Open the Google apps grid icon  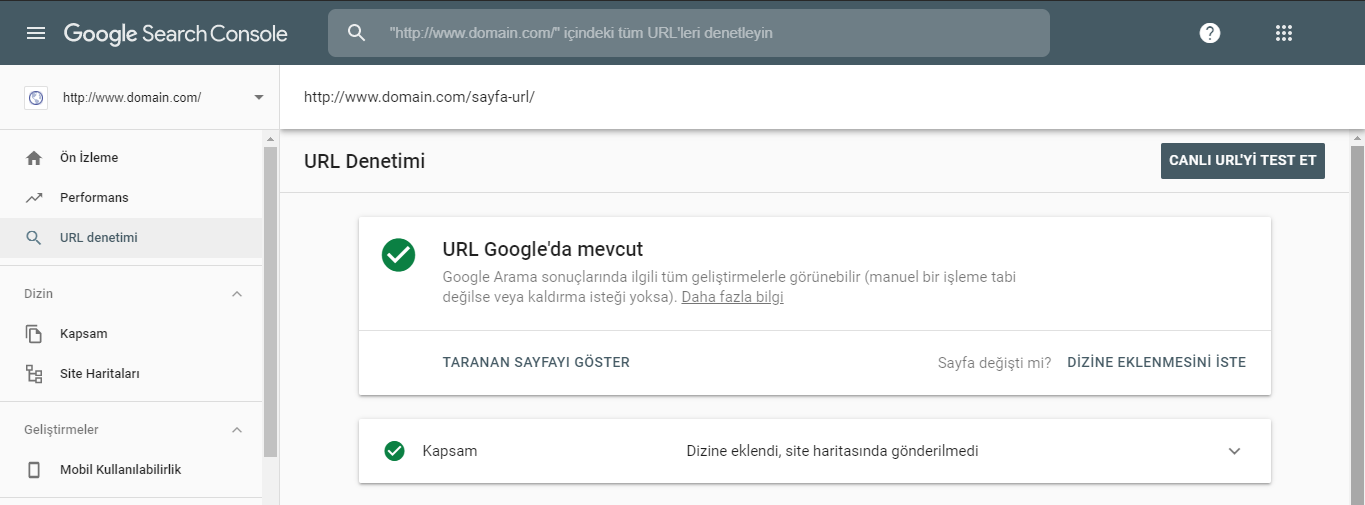coord(1284,33)
